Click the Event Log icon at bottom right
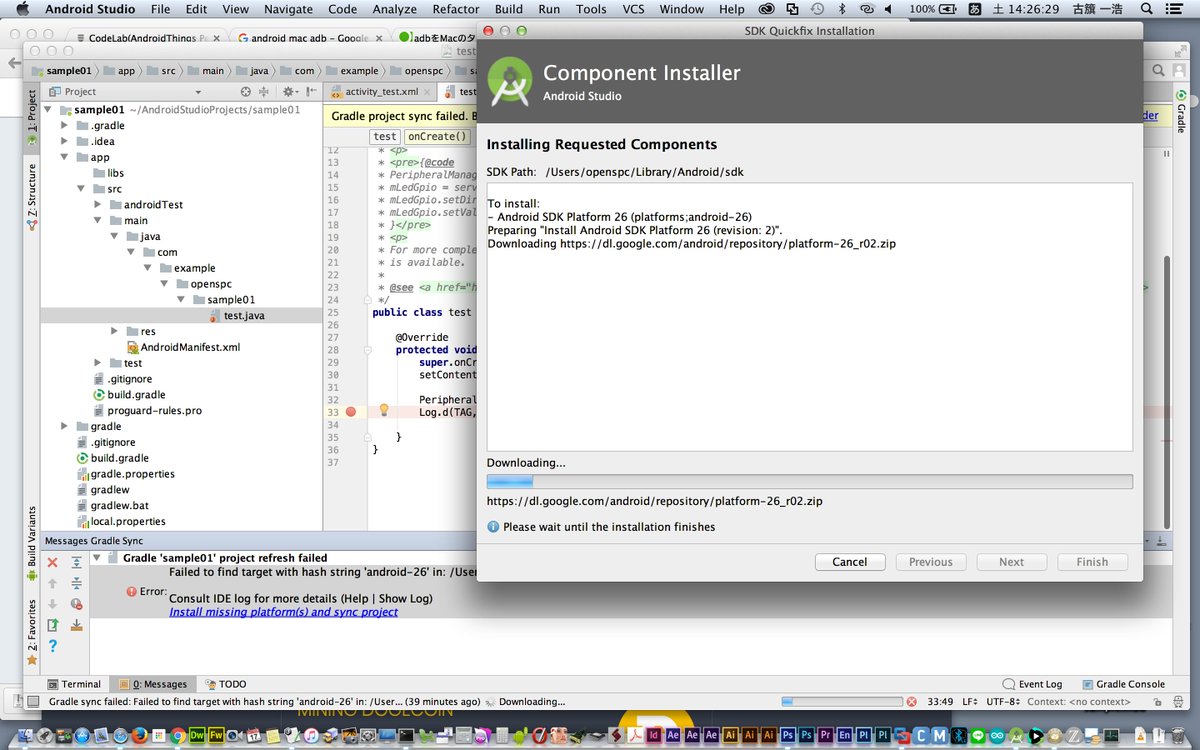Image resolution: width=1200 pixels, height=750 pixels. point(1008,684)
